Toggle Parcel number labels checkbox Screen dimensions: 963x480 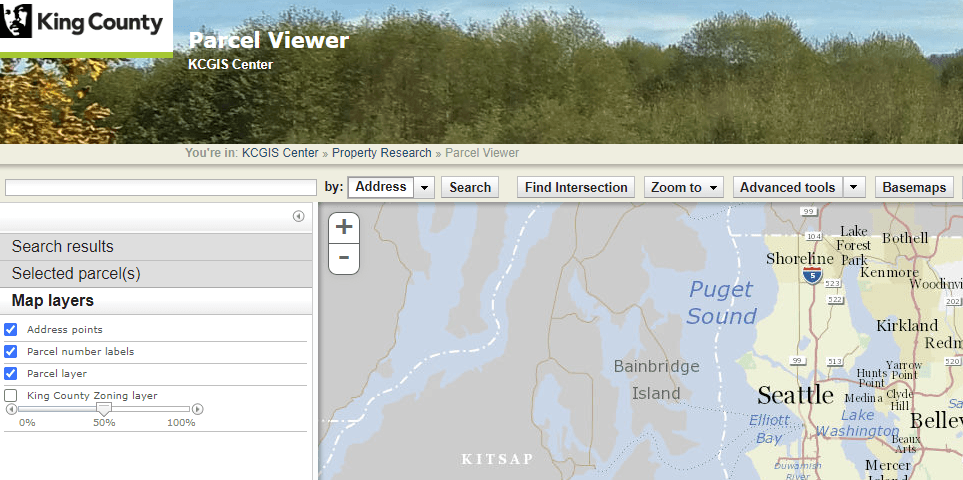(11, 351)
